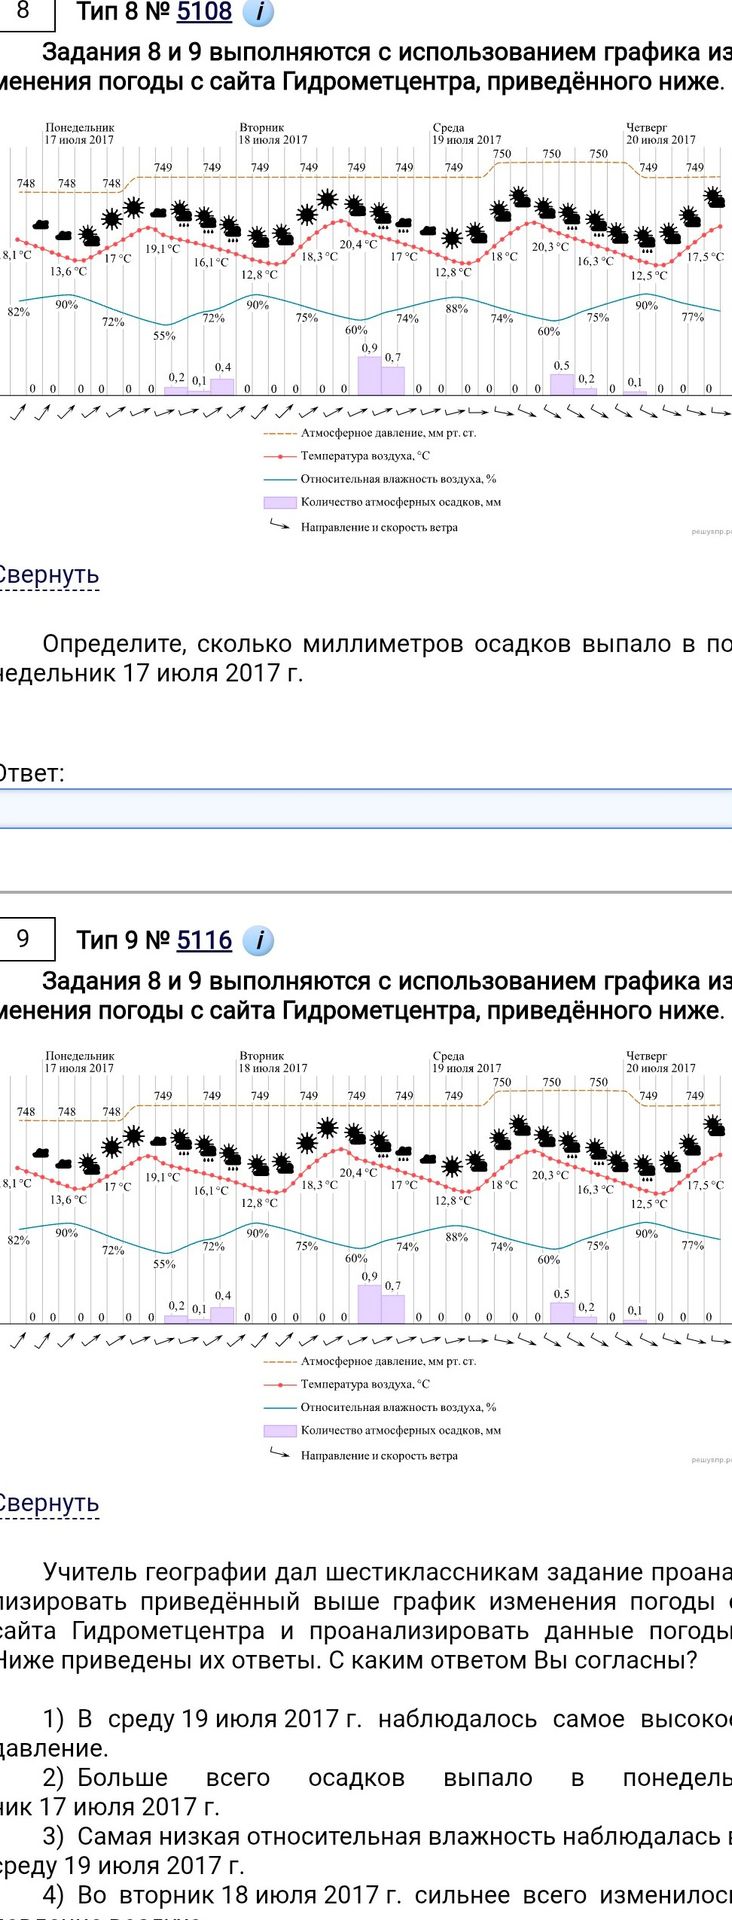Click the second weather graph image
Viewport: 732px width, 1920px height.
pos(366,1256)
